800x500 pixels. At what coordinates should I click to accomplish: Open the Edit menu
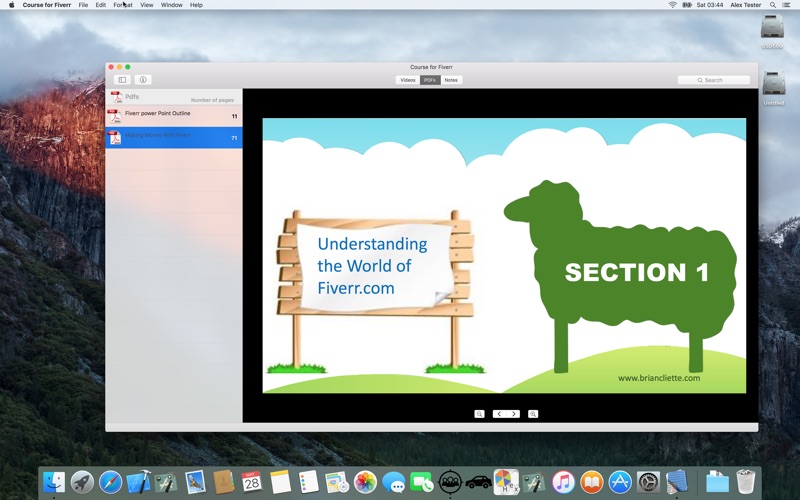(x=101, y=5)
